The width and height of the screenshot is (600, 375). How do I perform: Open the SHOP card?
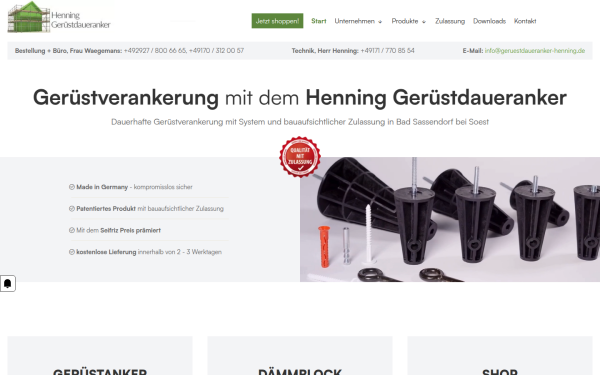pyautogui.click(x=500, y=356)
